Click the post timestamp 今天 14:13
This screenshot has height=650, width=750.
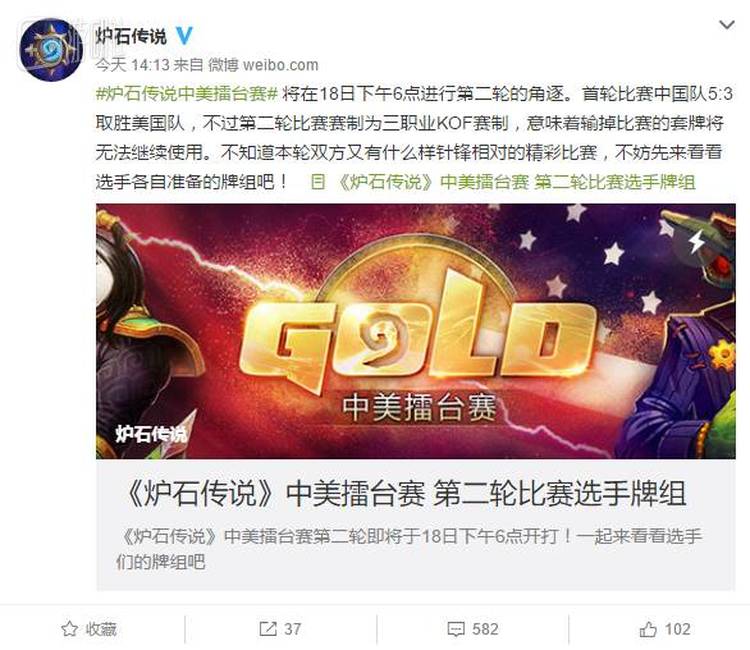132,65
